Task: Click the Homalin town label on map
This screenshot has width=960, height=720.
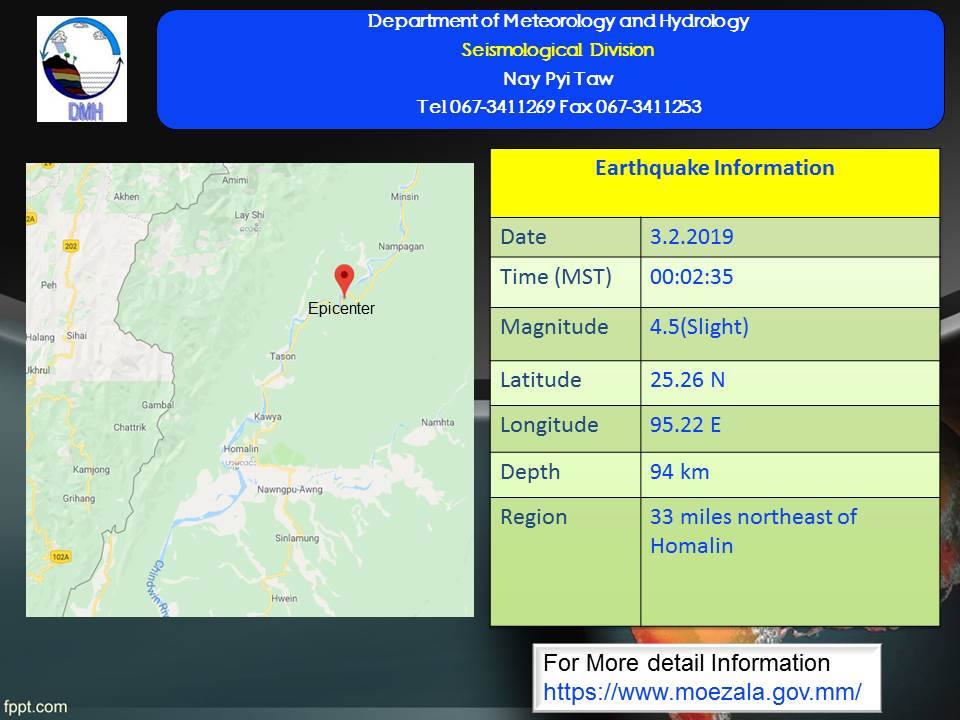Action: point(241,449)
